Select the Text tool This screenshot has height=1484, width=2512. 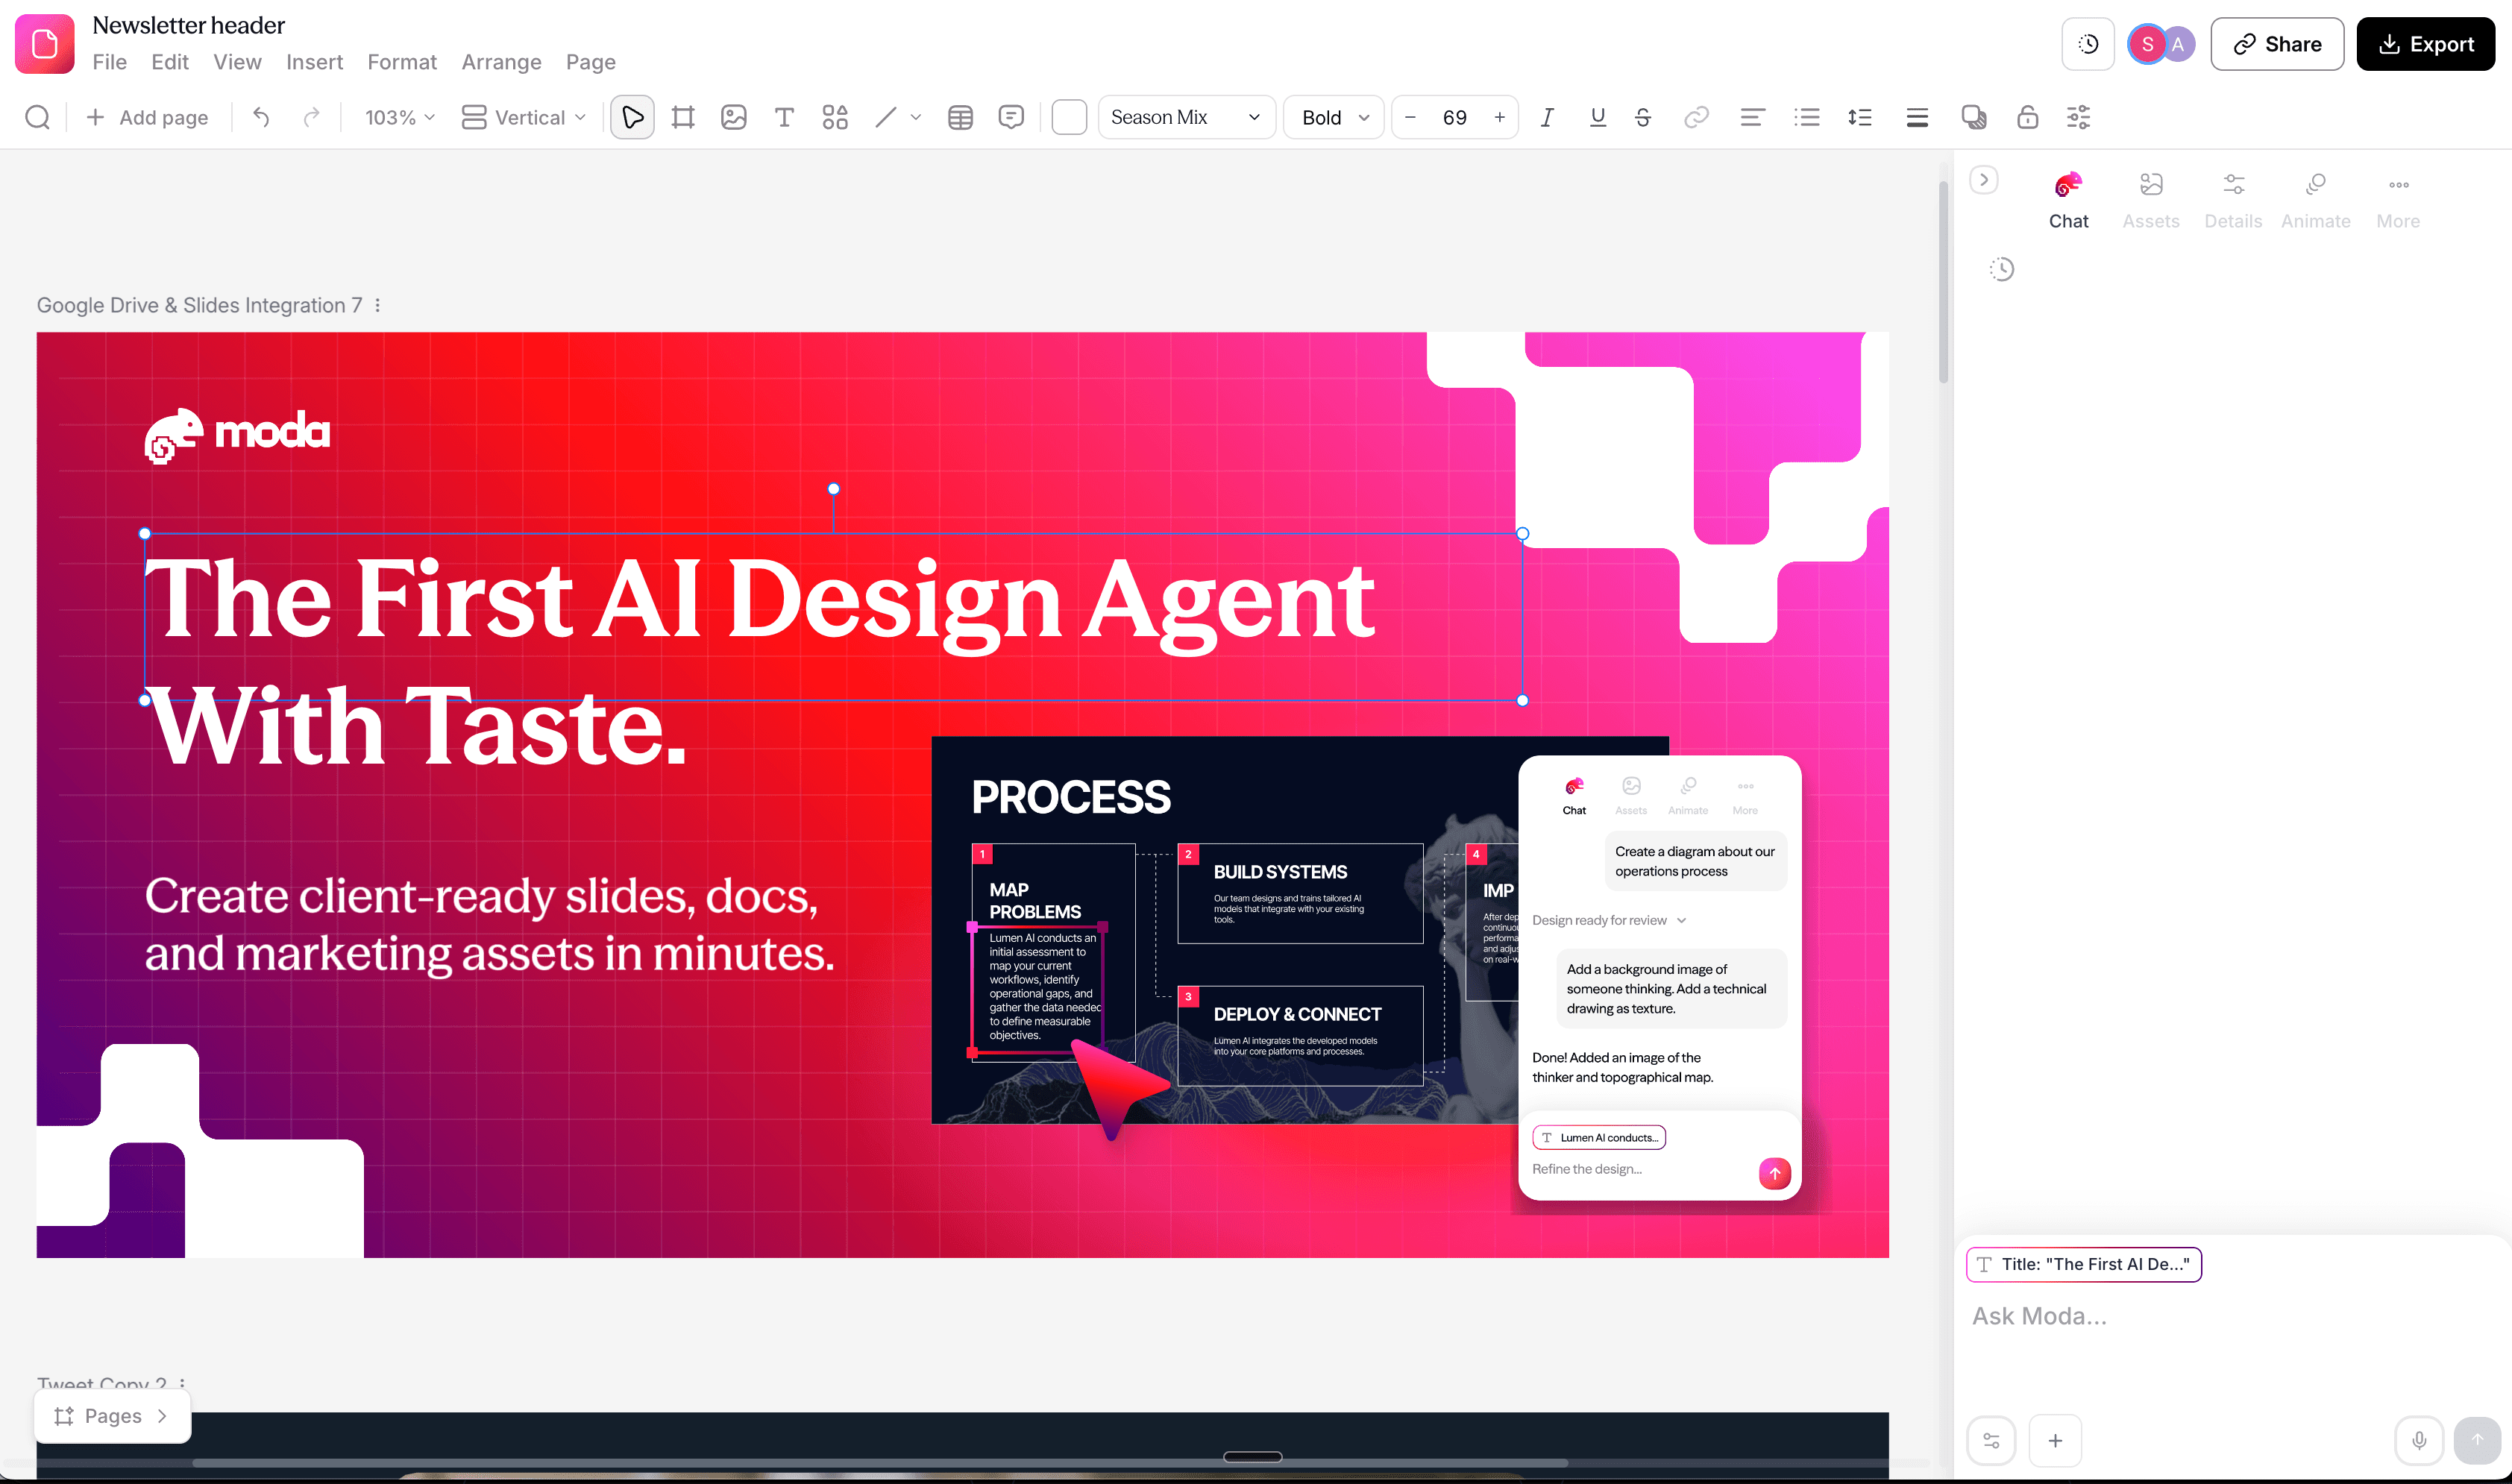coord(784,117)
